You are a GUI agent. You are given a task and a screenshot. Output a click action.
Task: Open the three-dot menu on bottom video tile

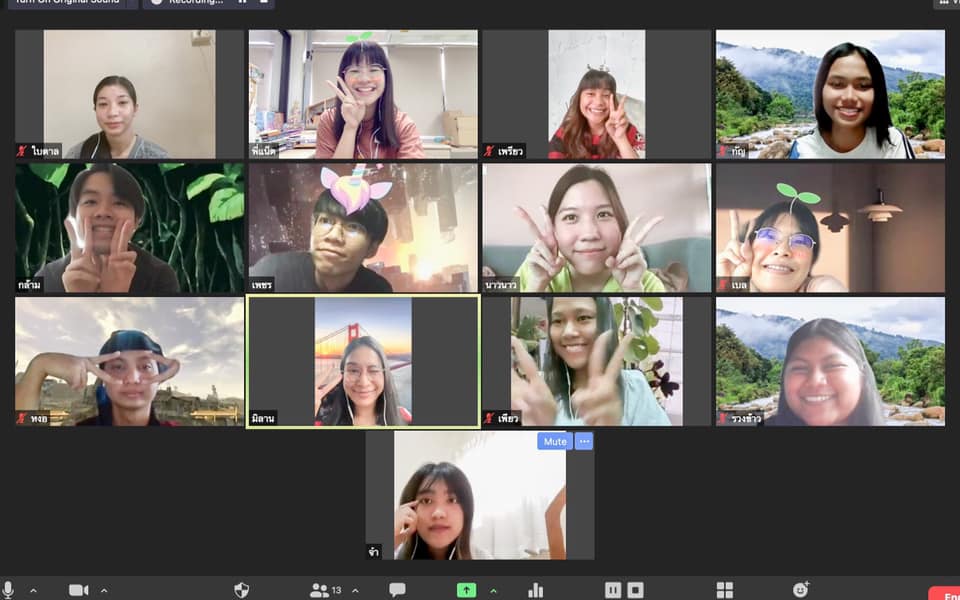[584, 441]
